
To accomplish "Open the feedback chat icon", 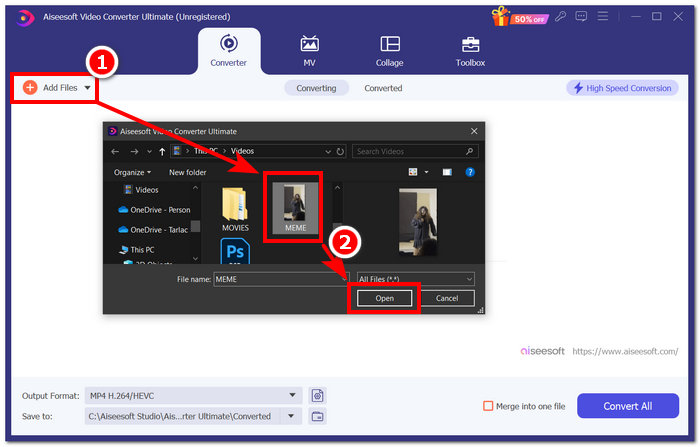I will (x=583, y=16).
